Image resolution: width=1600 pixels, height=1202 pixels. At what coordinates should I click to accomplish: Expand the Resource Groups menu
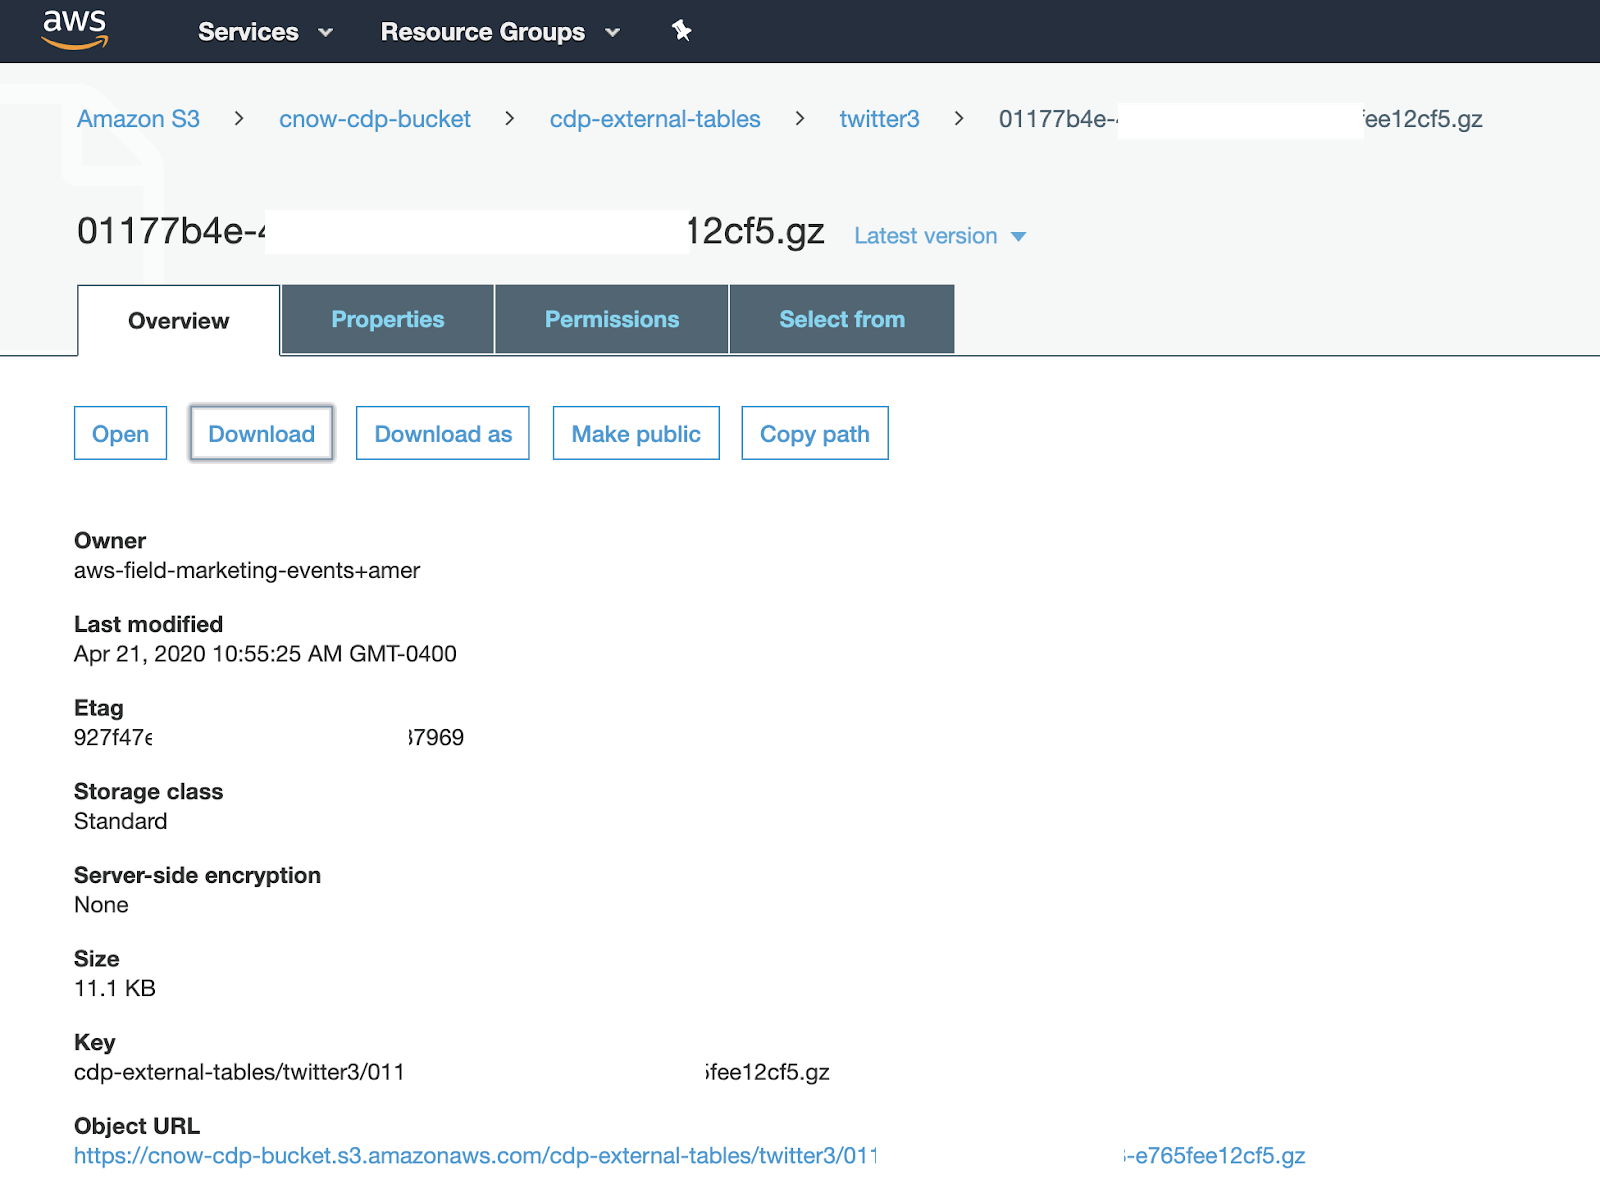[500, 32]
